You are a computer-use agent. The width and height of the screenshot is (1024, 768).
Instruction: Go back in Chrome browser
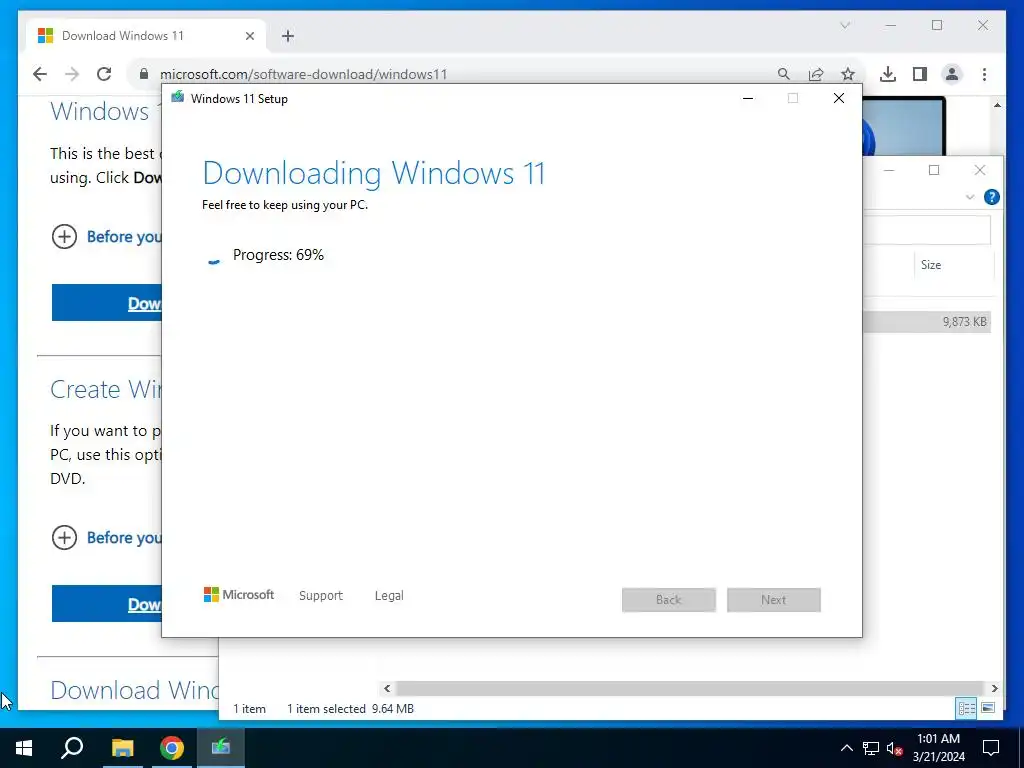coord(40,74)
